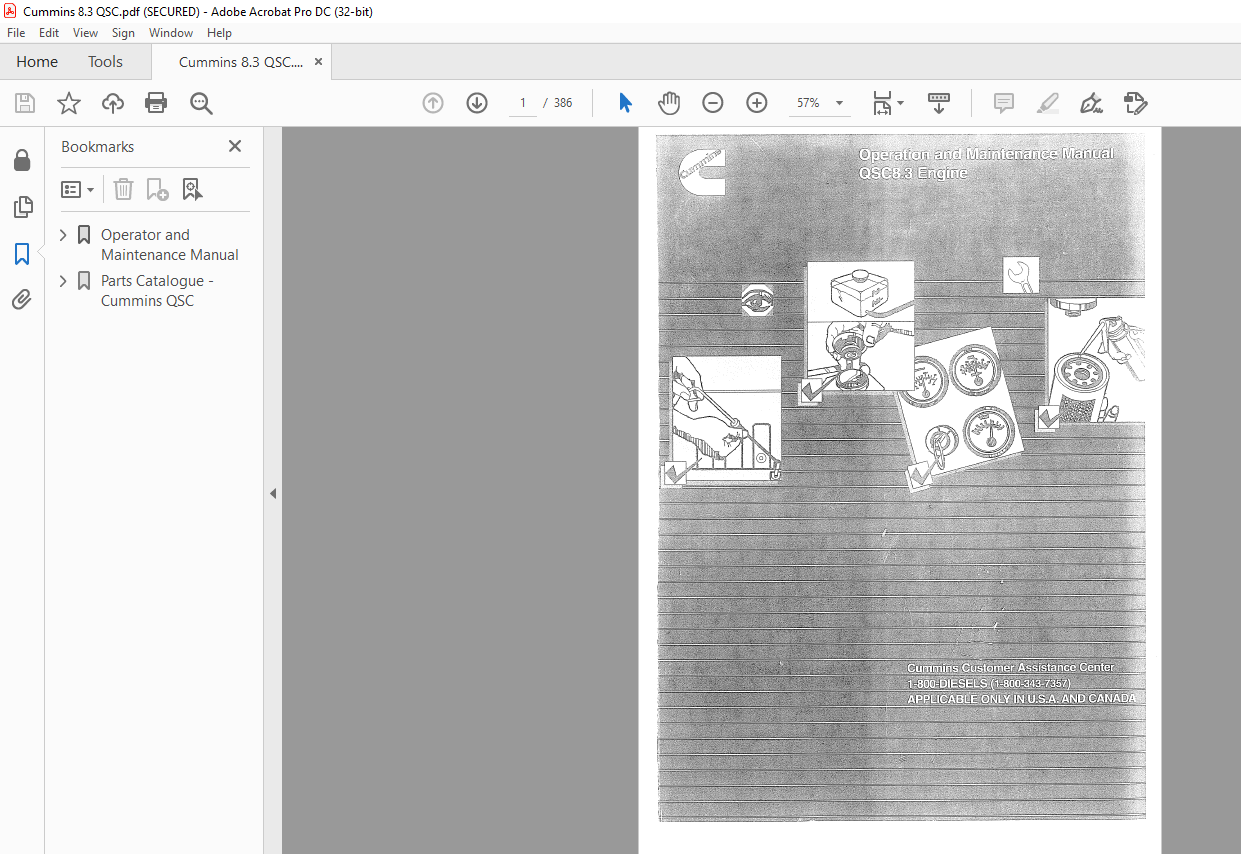The image size is (1241, 854).
Task: Open the File menu
Action: [16, 33]
